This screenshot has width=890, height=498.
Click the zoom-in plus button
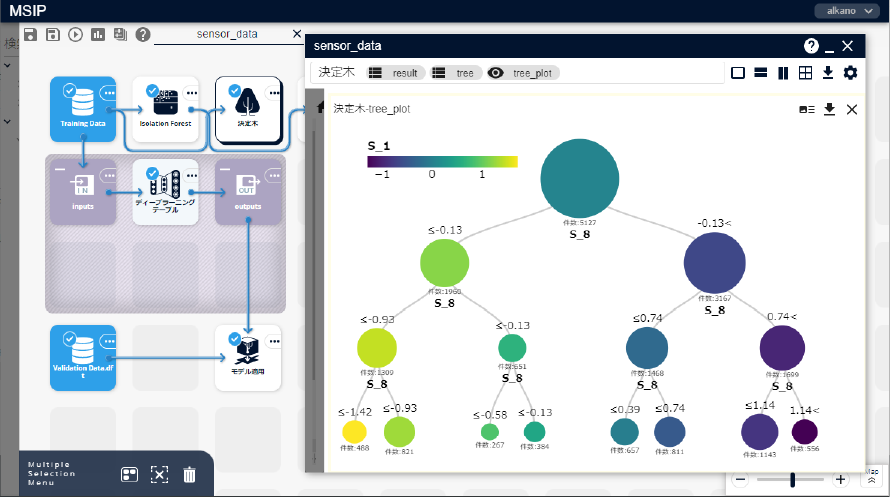(x=841, y=480)
